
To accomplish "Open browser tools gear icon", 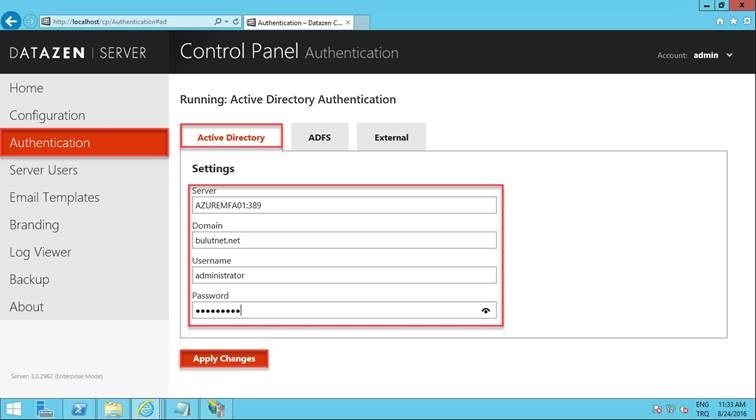I will pos(747,21).
